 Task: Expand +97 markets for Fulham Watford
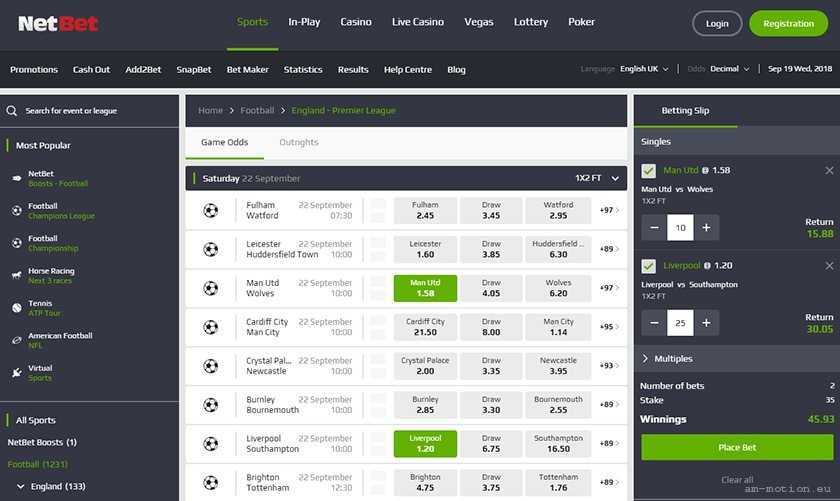(609, 210)
